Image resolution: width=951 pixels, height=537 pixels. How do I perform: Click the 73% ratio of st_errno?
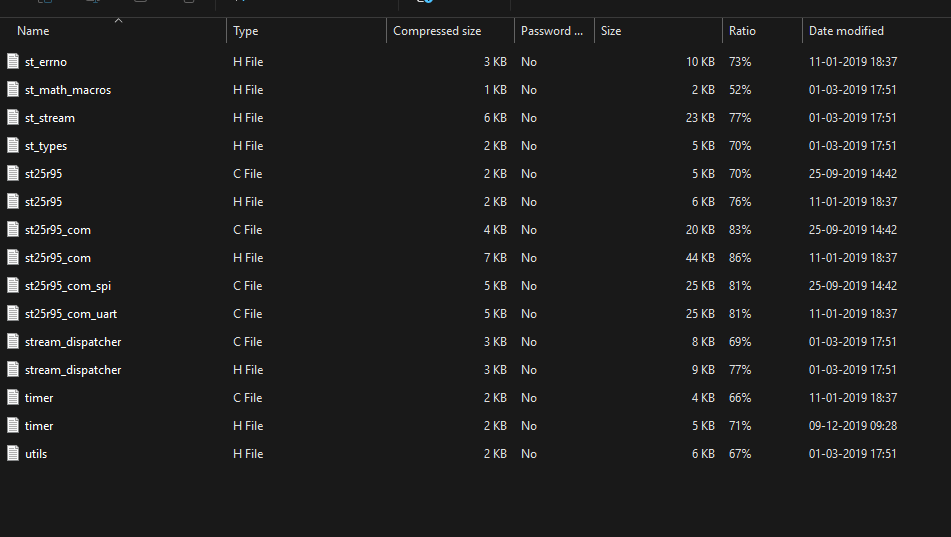point(740,62)
